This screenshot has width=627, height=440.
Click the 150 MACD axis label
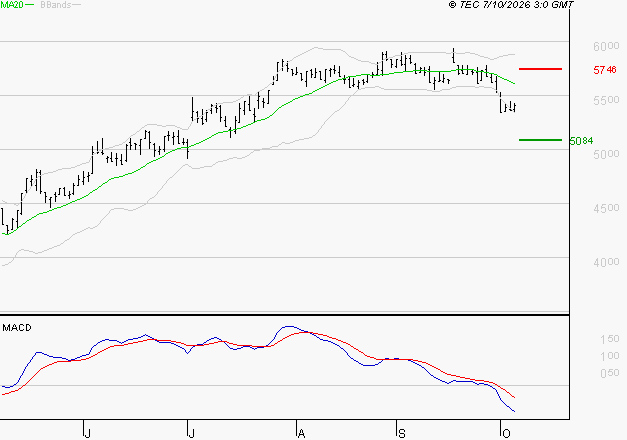pyautogui.click(x=610, y=339)
